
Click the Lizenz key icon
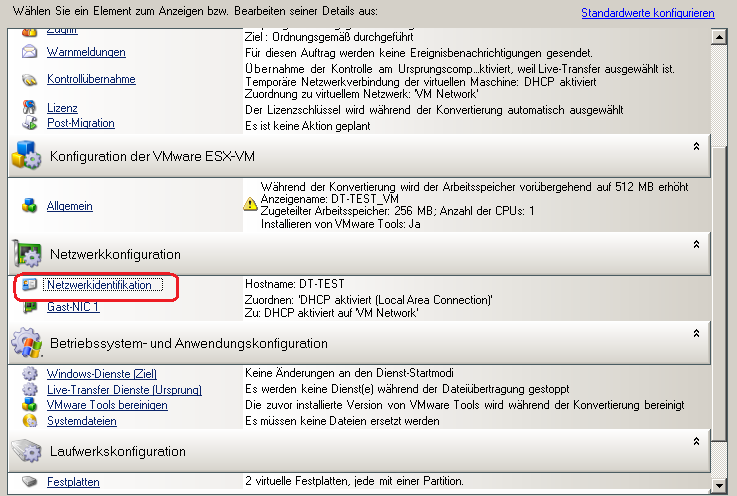click(x=30, y=107)
